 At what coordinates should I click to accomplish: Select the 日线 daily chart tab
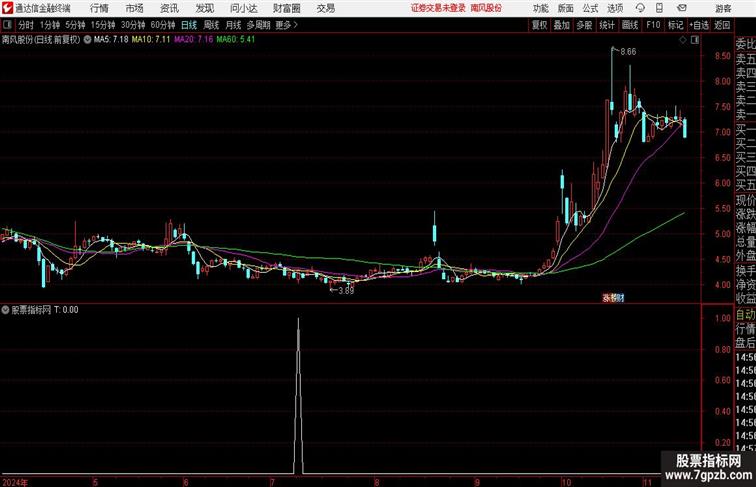189,25
